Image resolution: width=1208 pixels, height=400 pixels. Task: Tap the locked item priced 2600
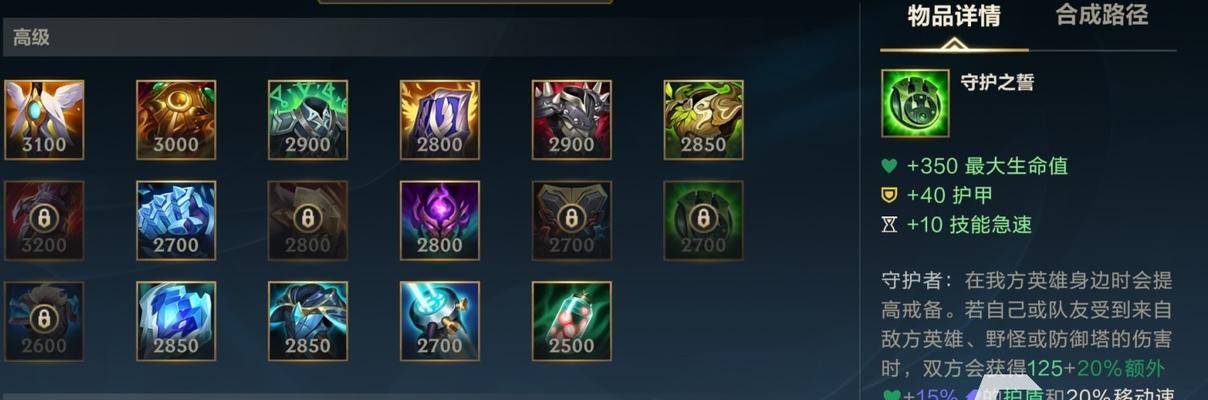point(44,321)
